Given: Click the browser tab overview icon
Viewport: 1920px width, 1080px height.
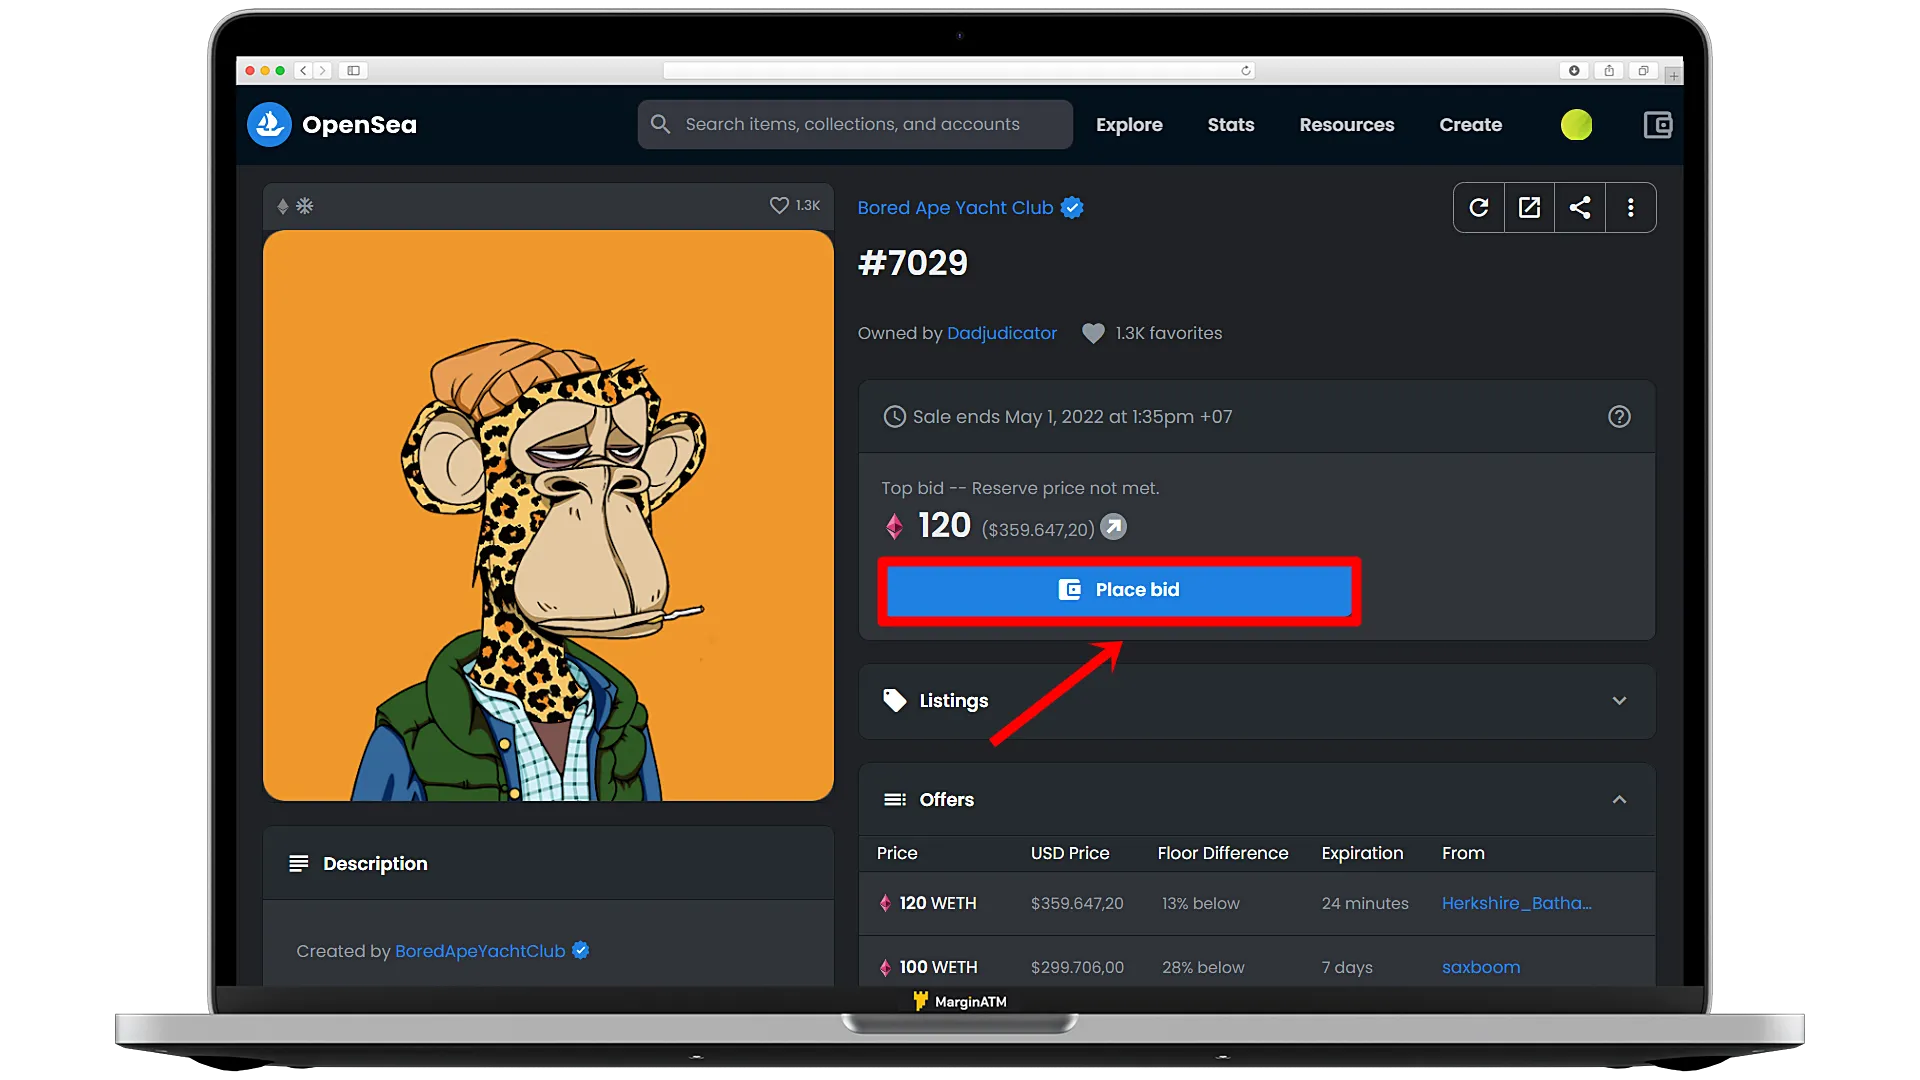Looking at the screenshot, I should pos(1643,71).
